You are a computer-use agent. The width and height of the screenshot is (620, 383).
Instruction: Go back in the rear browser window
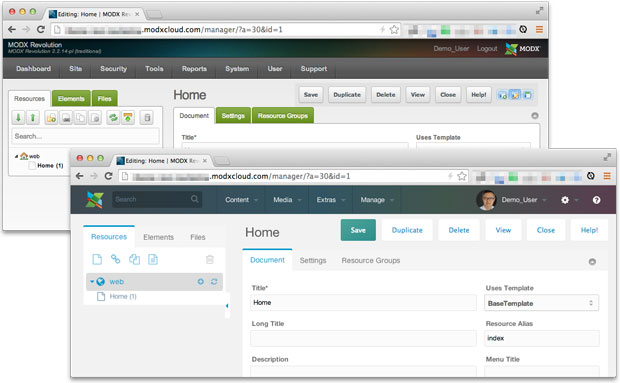point(12,29)
